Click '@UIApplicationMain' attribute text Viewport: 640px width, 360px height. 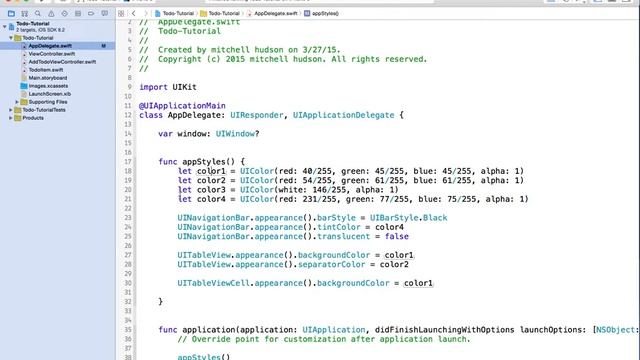pyautogui.click(x=182, y=106)
